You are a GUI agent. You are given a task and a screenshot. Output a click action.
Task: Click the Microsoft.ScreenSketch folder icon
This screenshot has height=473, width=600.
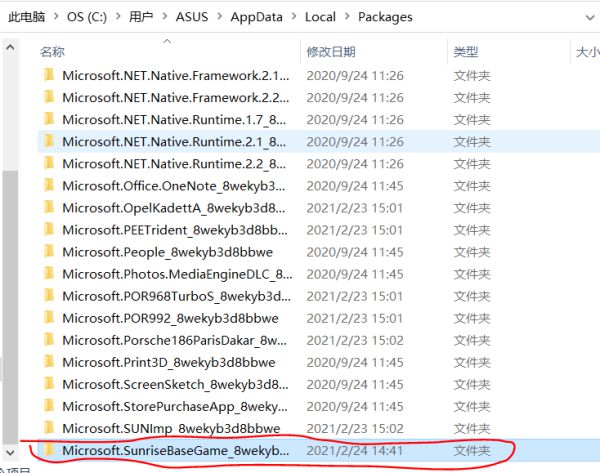[48, 384]
